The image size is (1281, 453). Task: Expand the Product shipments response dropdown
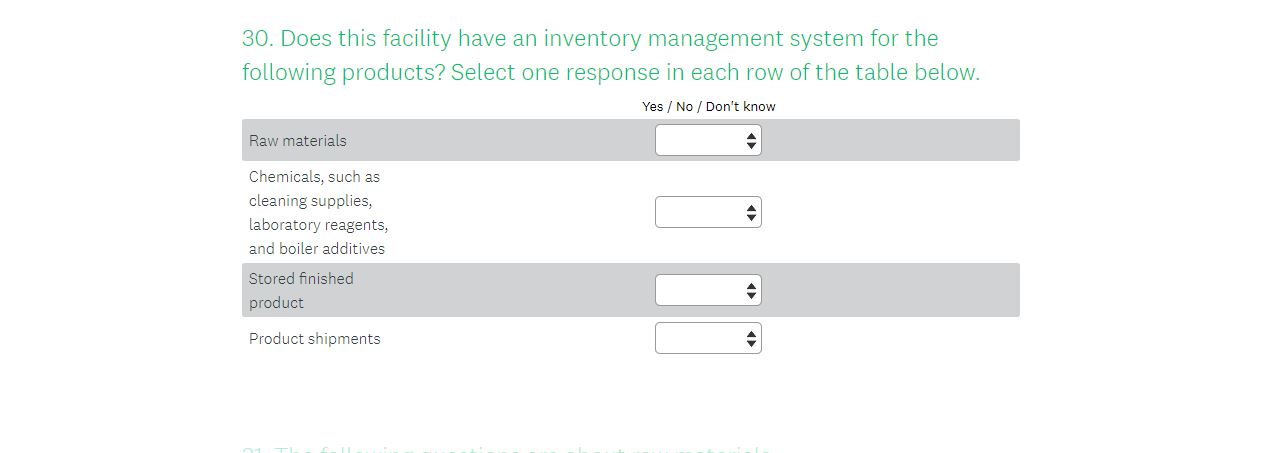[x=700, y=338]
